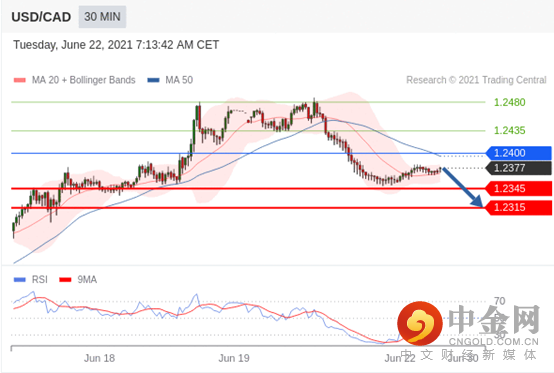
Task: Click the Trading Central research credit text
Action: click(x=476, y=80)
